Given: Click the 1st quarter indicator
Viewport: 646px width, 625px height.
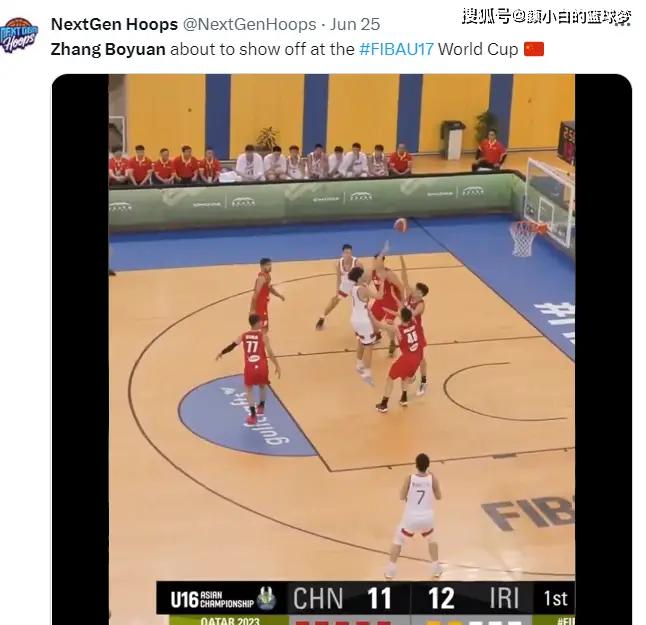Looking at the screenshot, I should [x=555, y=598].
